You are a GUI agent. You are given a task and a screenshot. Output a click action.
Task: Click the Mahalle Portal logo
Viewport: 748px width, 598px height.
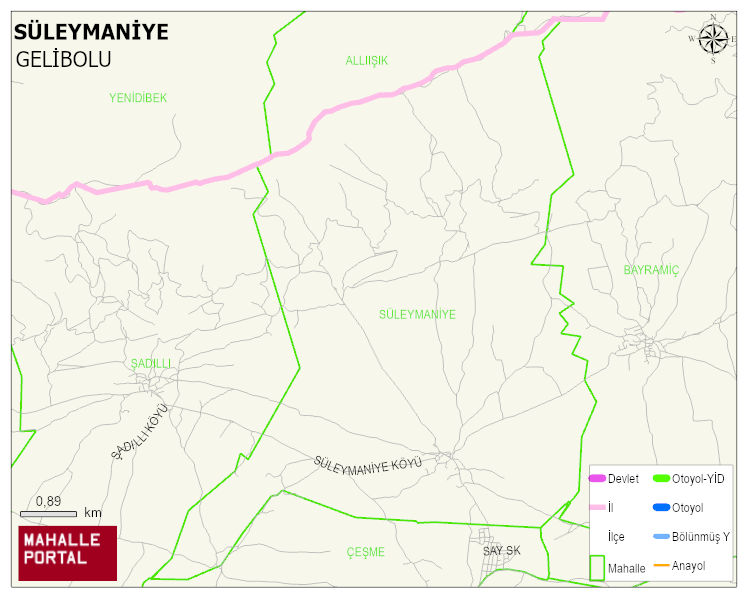point(68,553)
